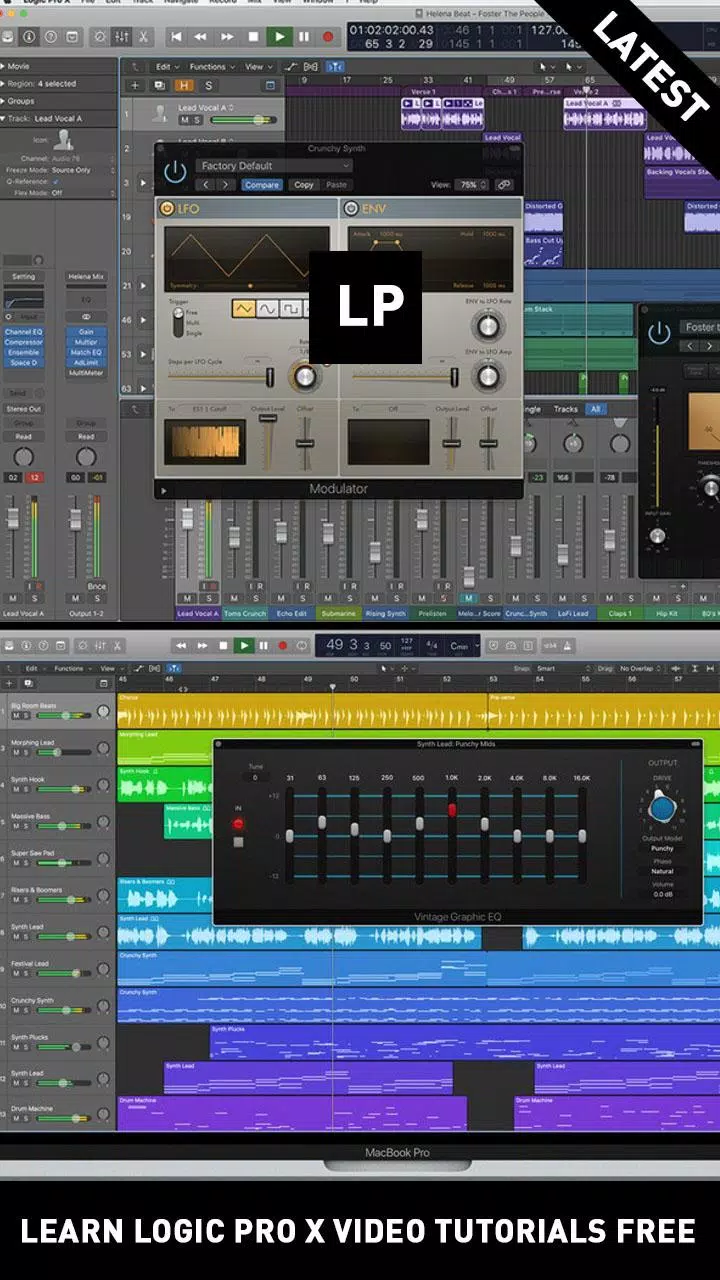The width and height of the screenshot is (720, 1280).
Task: Open the Edit menu in tracks area
Action: (166, 66)
